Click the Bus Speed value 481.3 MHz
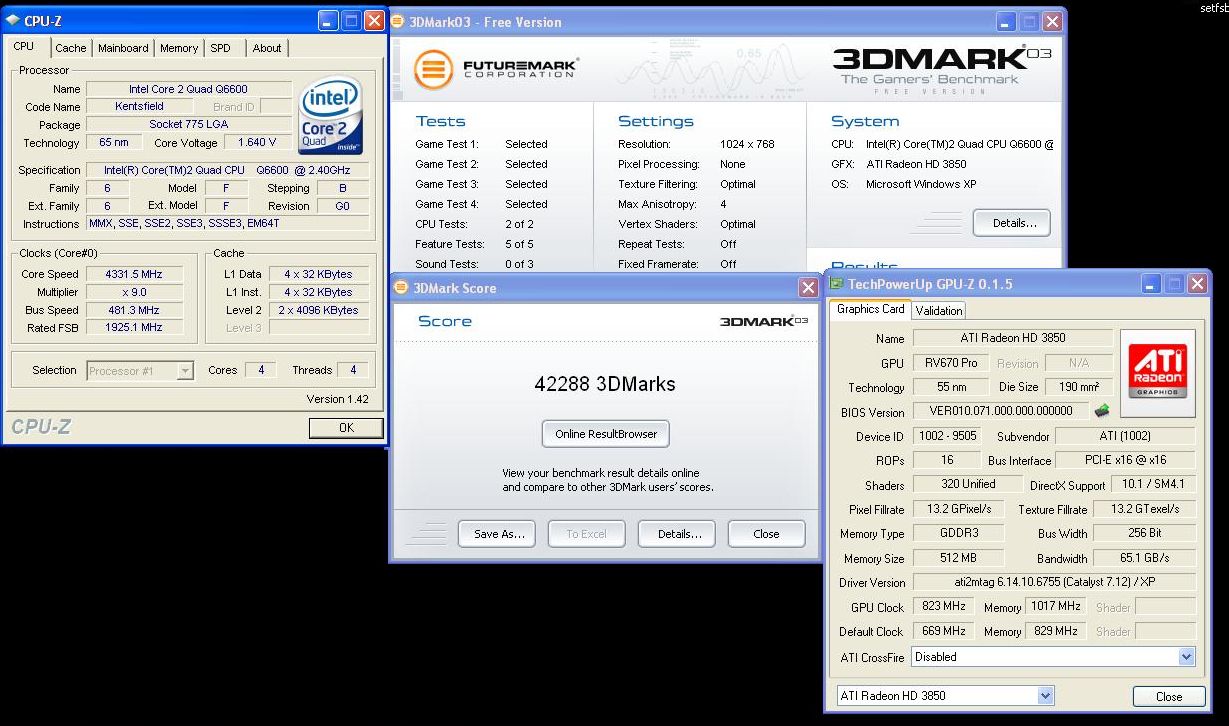 point(134,310)
